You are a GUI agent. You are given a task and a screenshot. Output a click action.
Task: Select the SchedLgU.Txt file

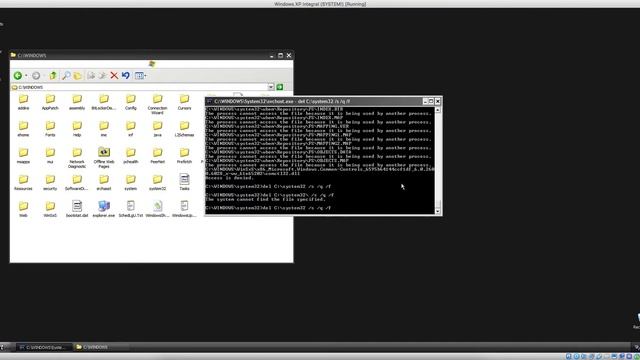click(x=131, y=209)
